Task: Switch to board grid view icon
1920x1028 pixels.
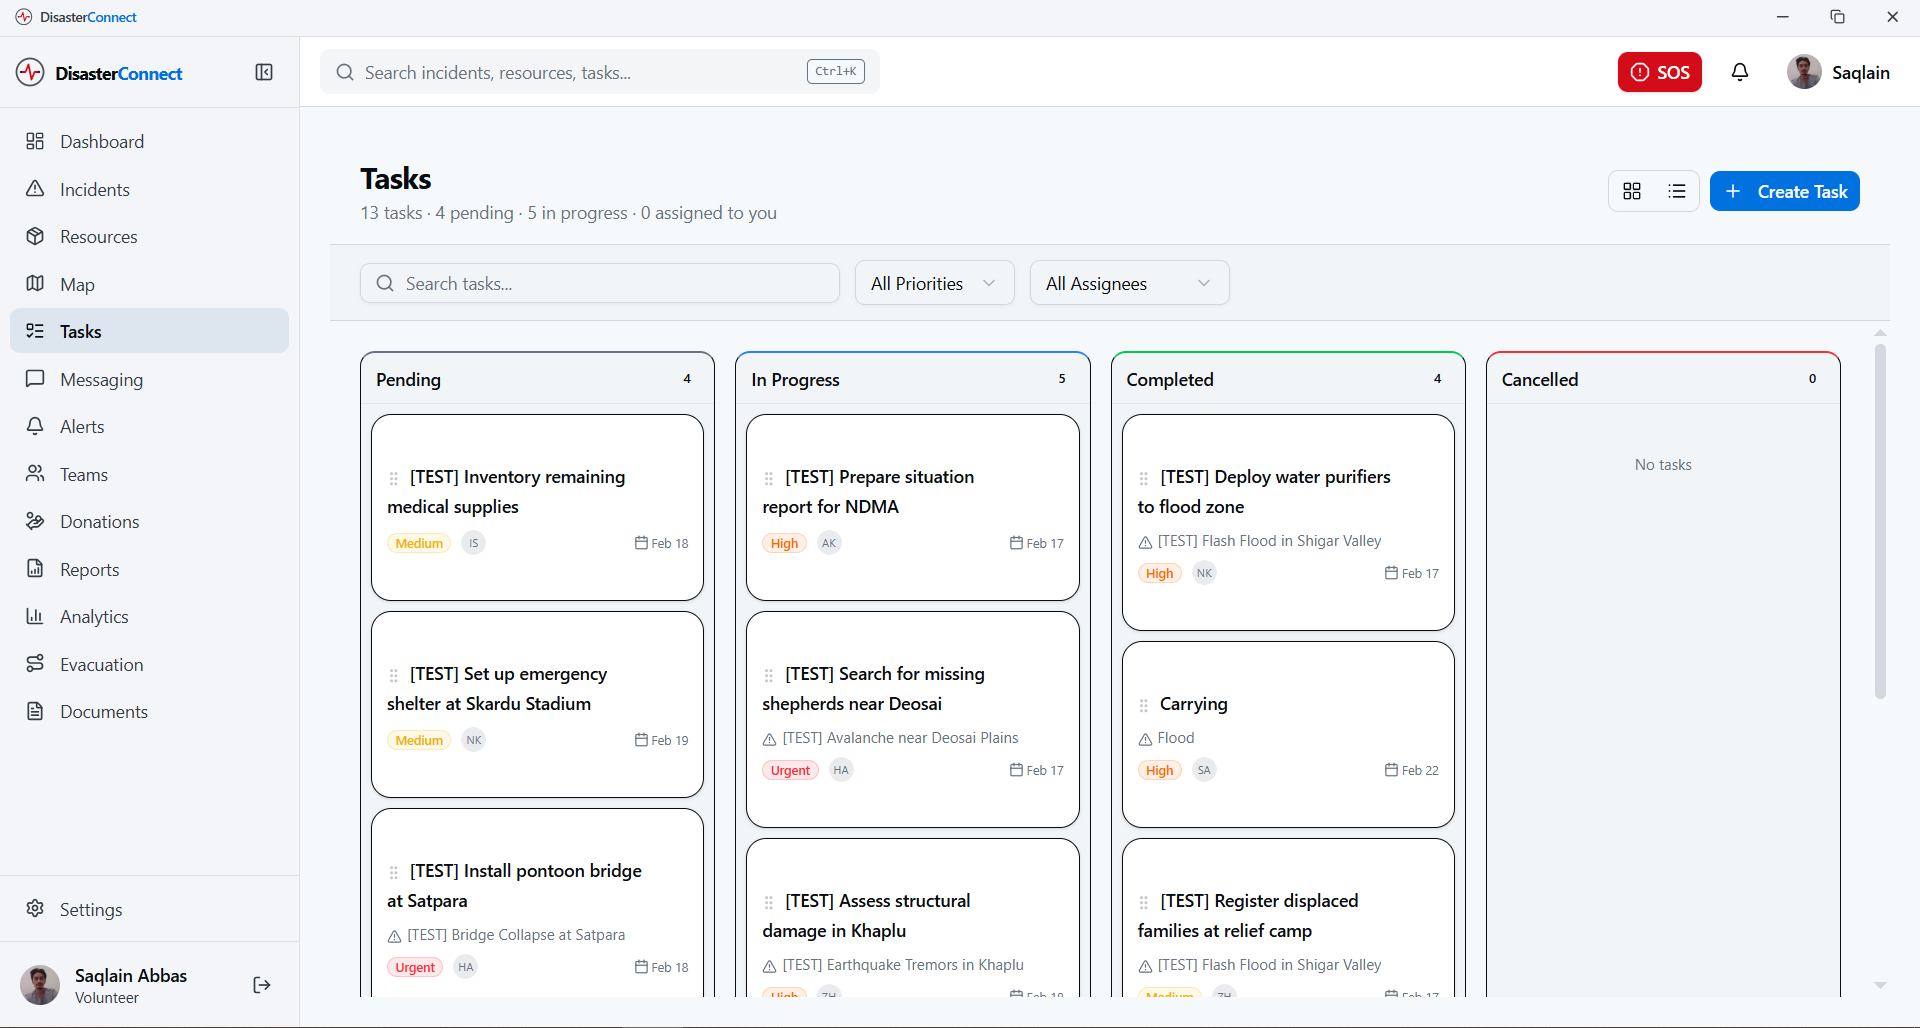Action: [x=1632, y=191]
